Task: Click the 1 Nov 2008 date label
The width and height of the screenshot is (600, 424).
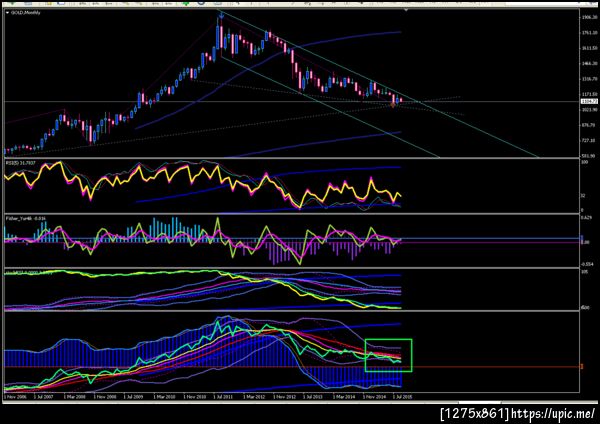Action: click(x=104, y=397)
